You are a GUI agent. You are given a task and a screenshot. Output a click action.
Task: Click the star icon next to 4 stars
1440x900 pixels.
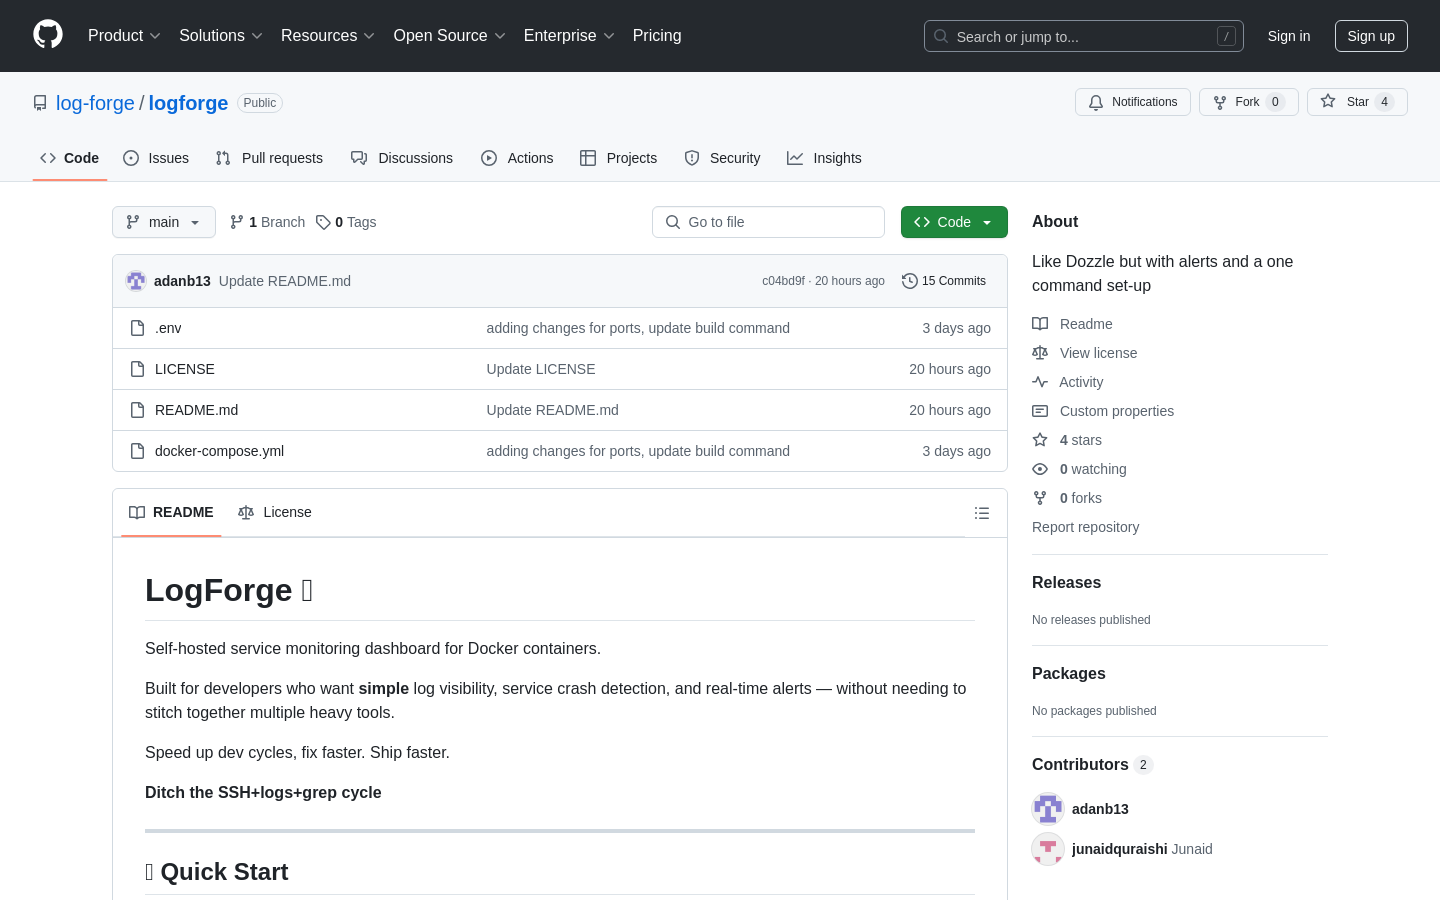(1040, 440)
